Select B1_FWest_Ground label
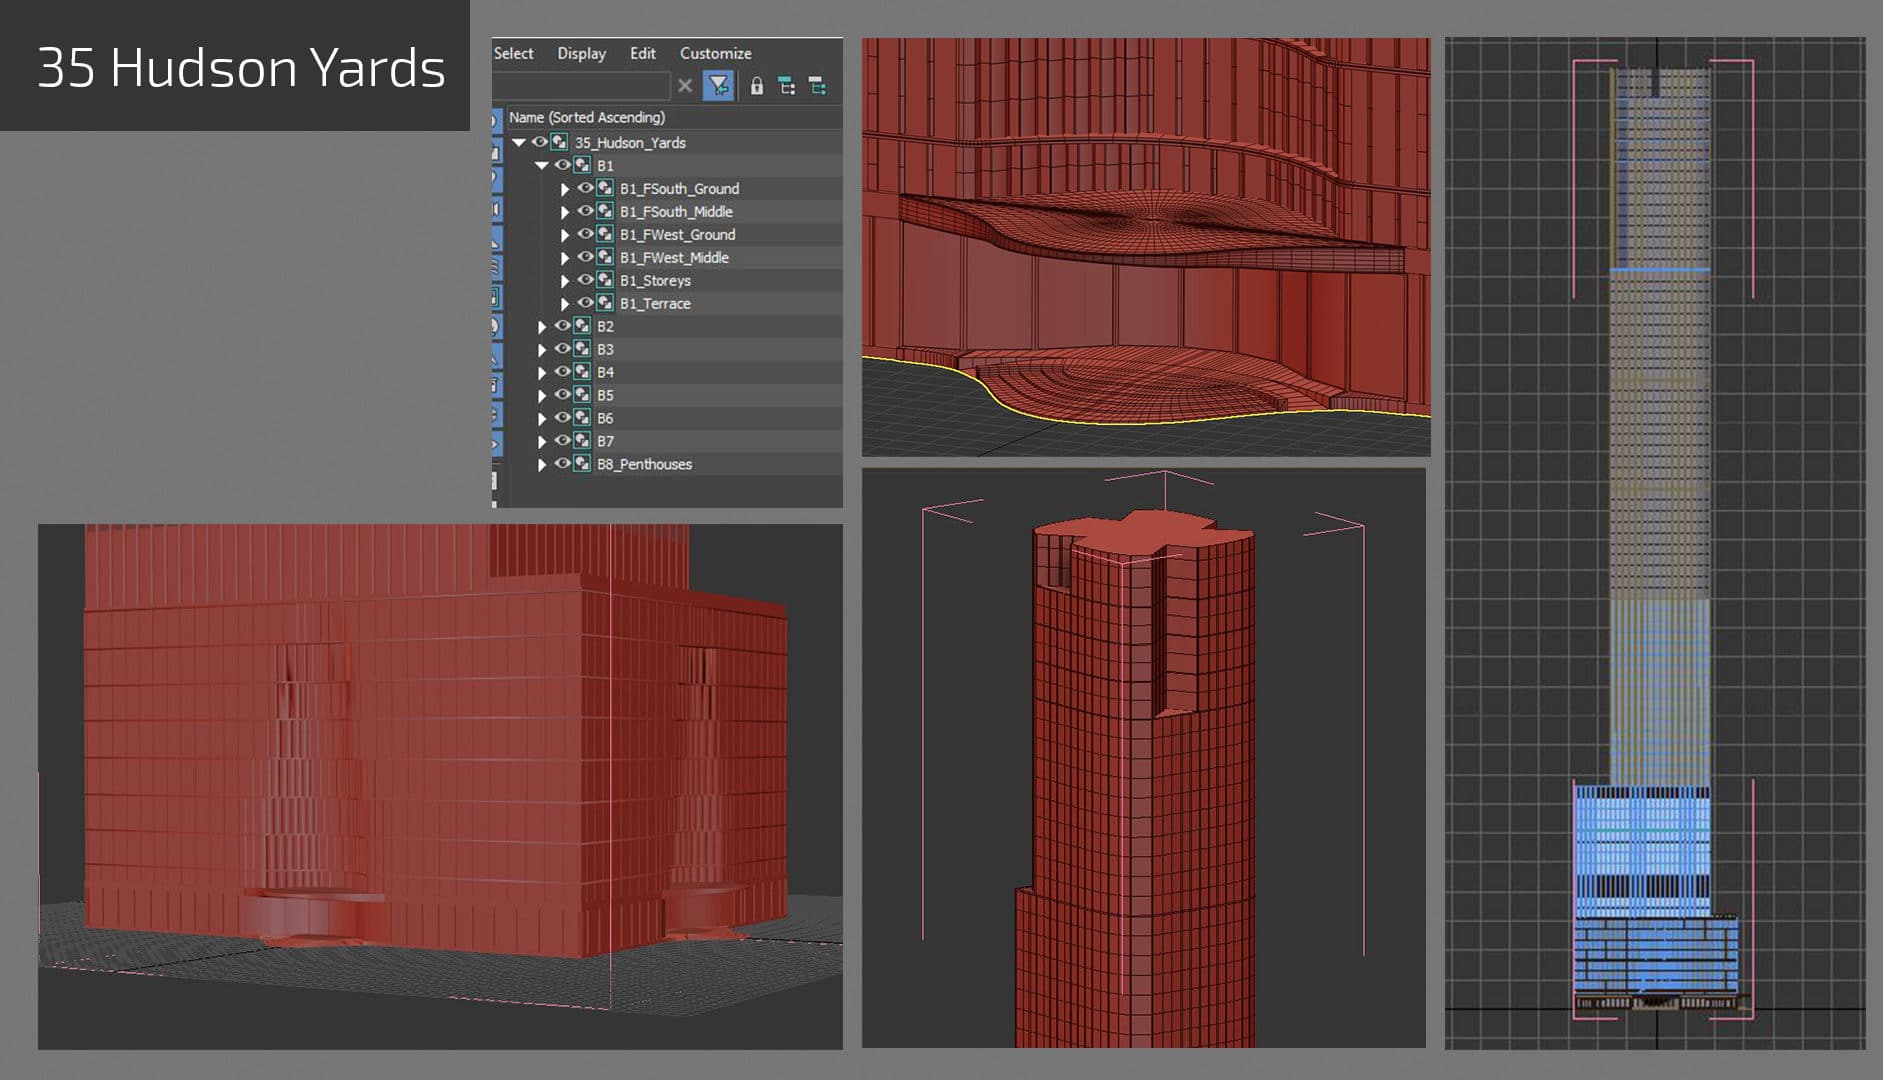This screenshot has width=1883, height=1080. pyautogui.click(x=677, y=235)
